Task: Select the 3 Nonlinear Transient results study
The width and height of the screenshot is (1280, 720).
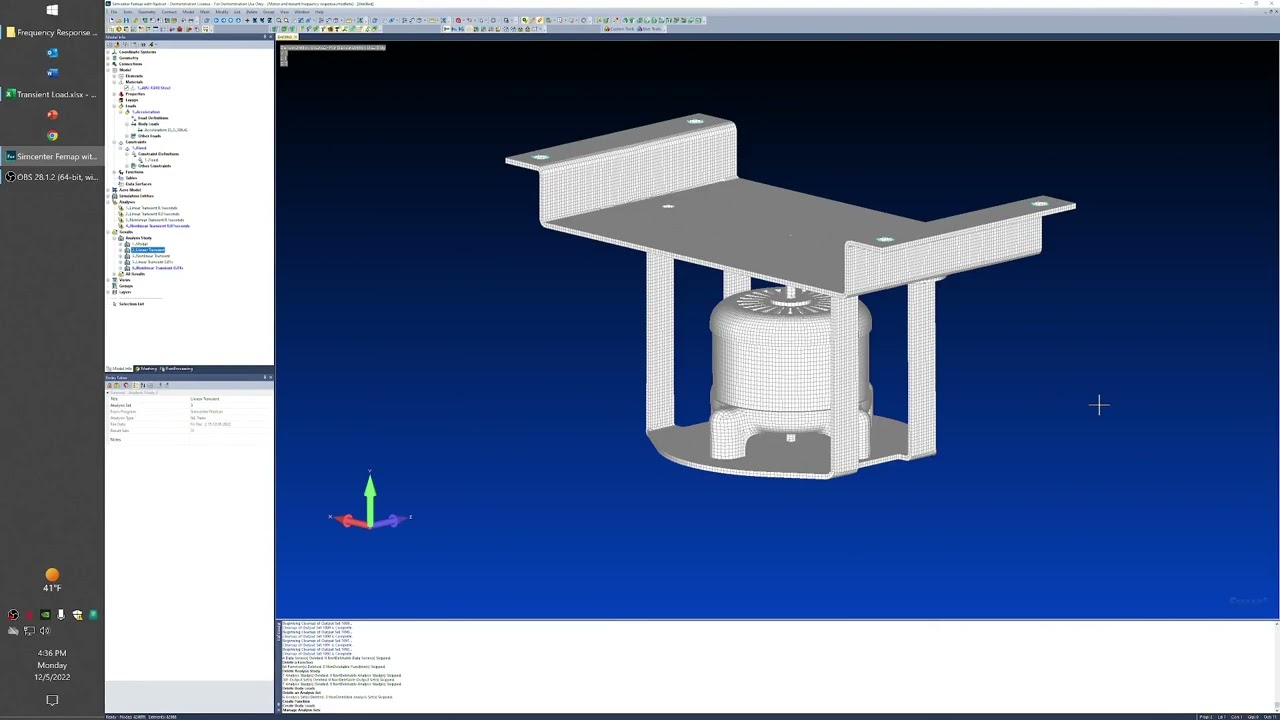Action: (x=151, y=256)
